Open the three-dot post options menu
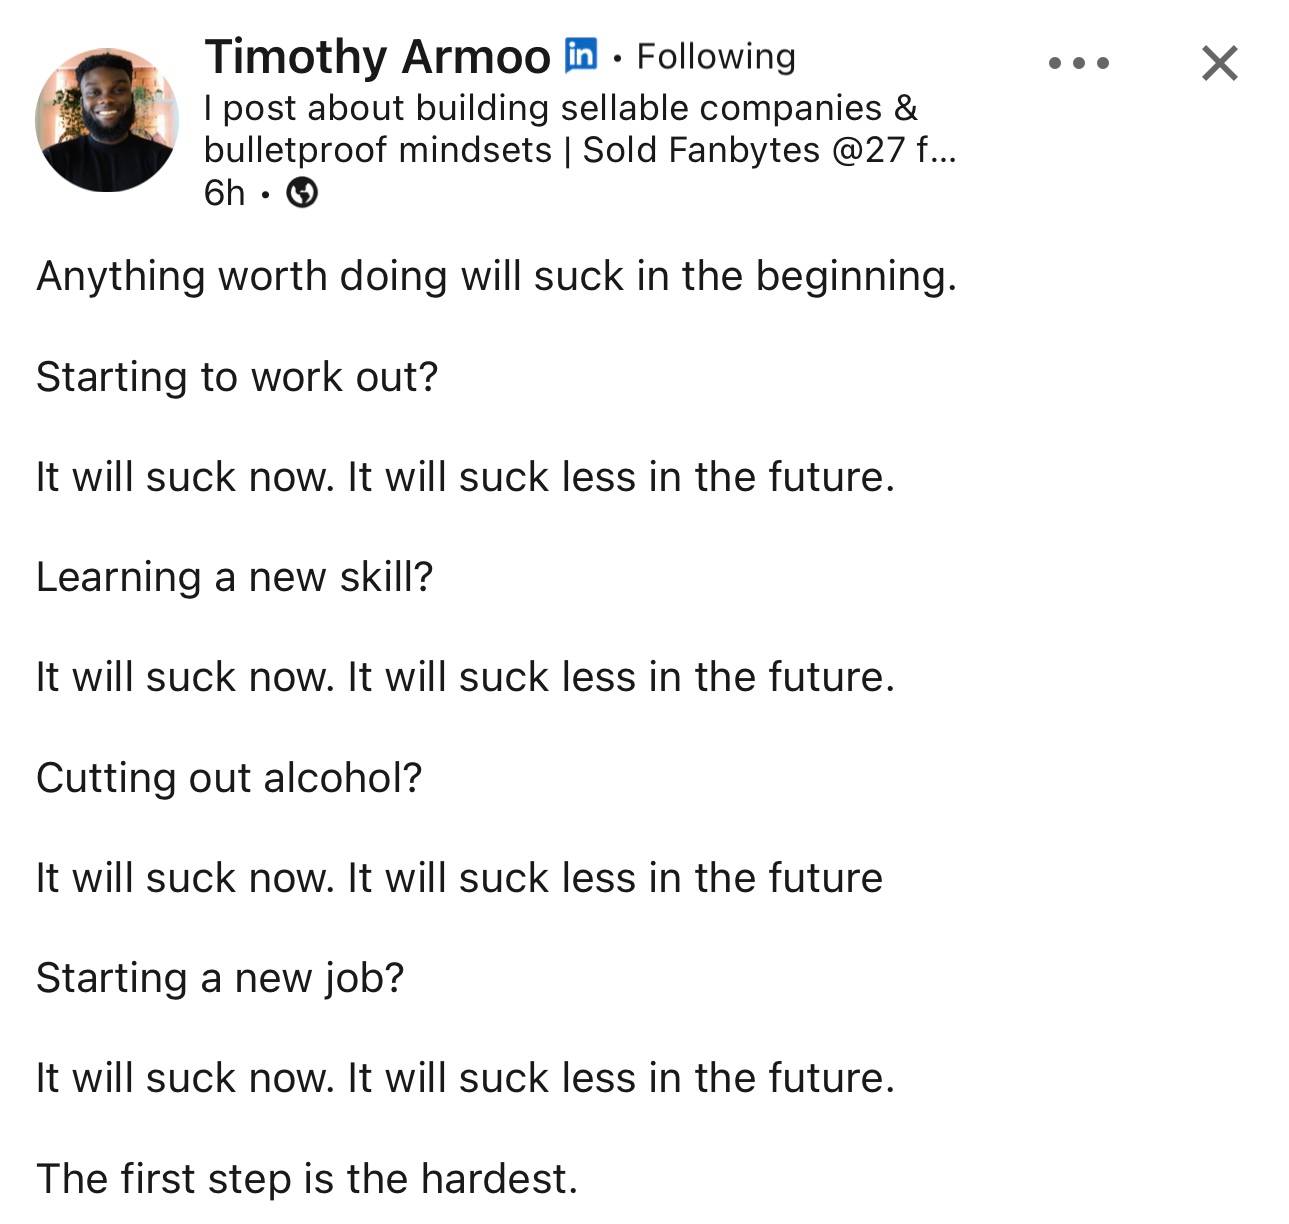This screenshot has height=1224, width=1289. pyautogui.click(x=1078, y=63)
